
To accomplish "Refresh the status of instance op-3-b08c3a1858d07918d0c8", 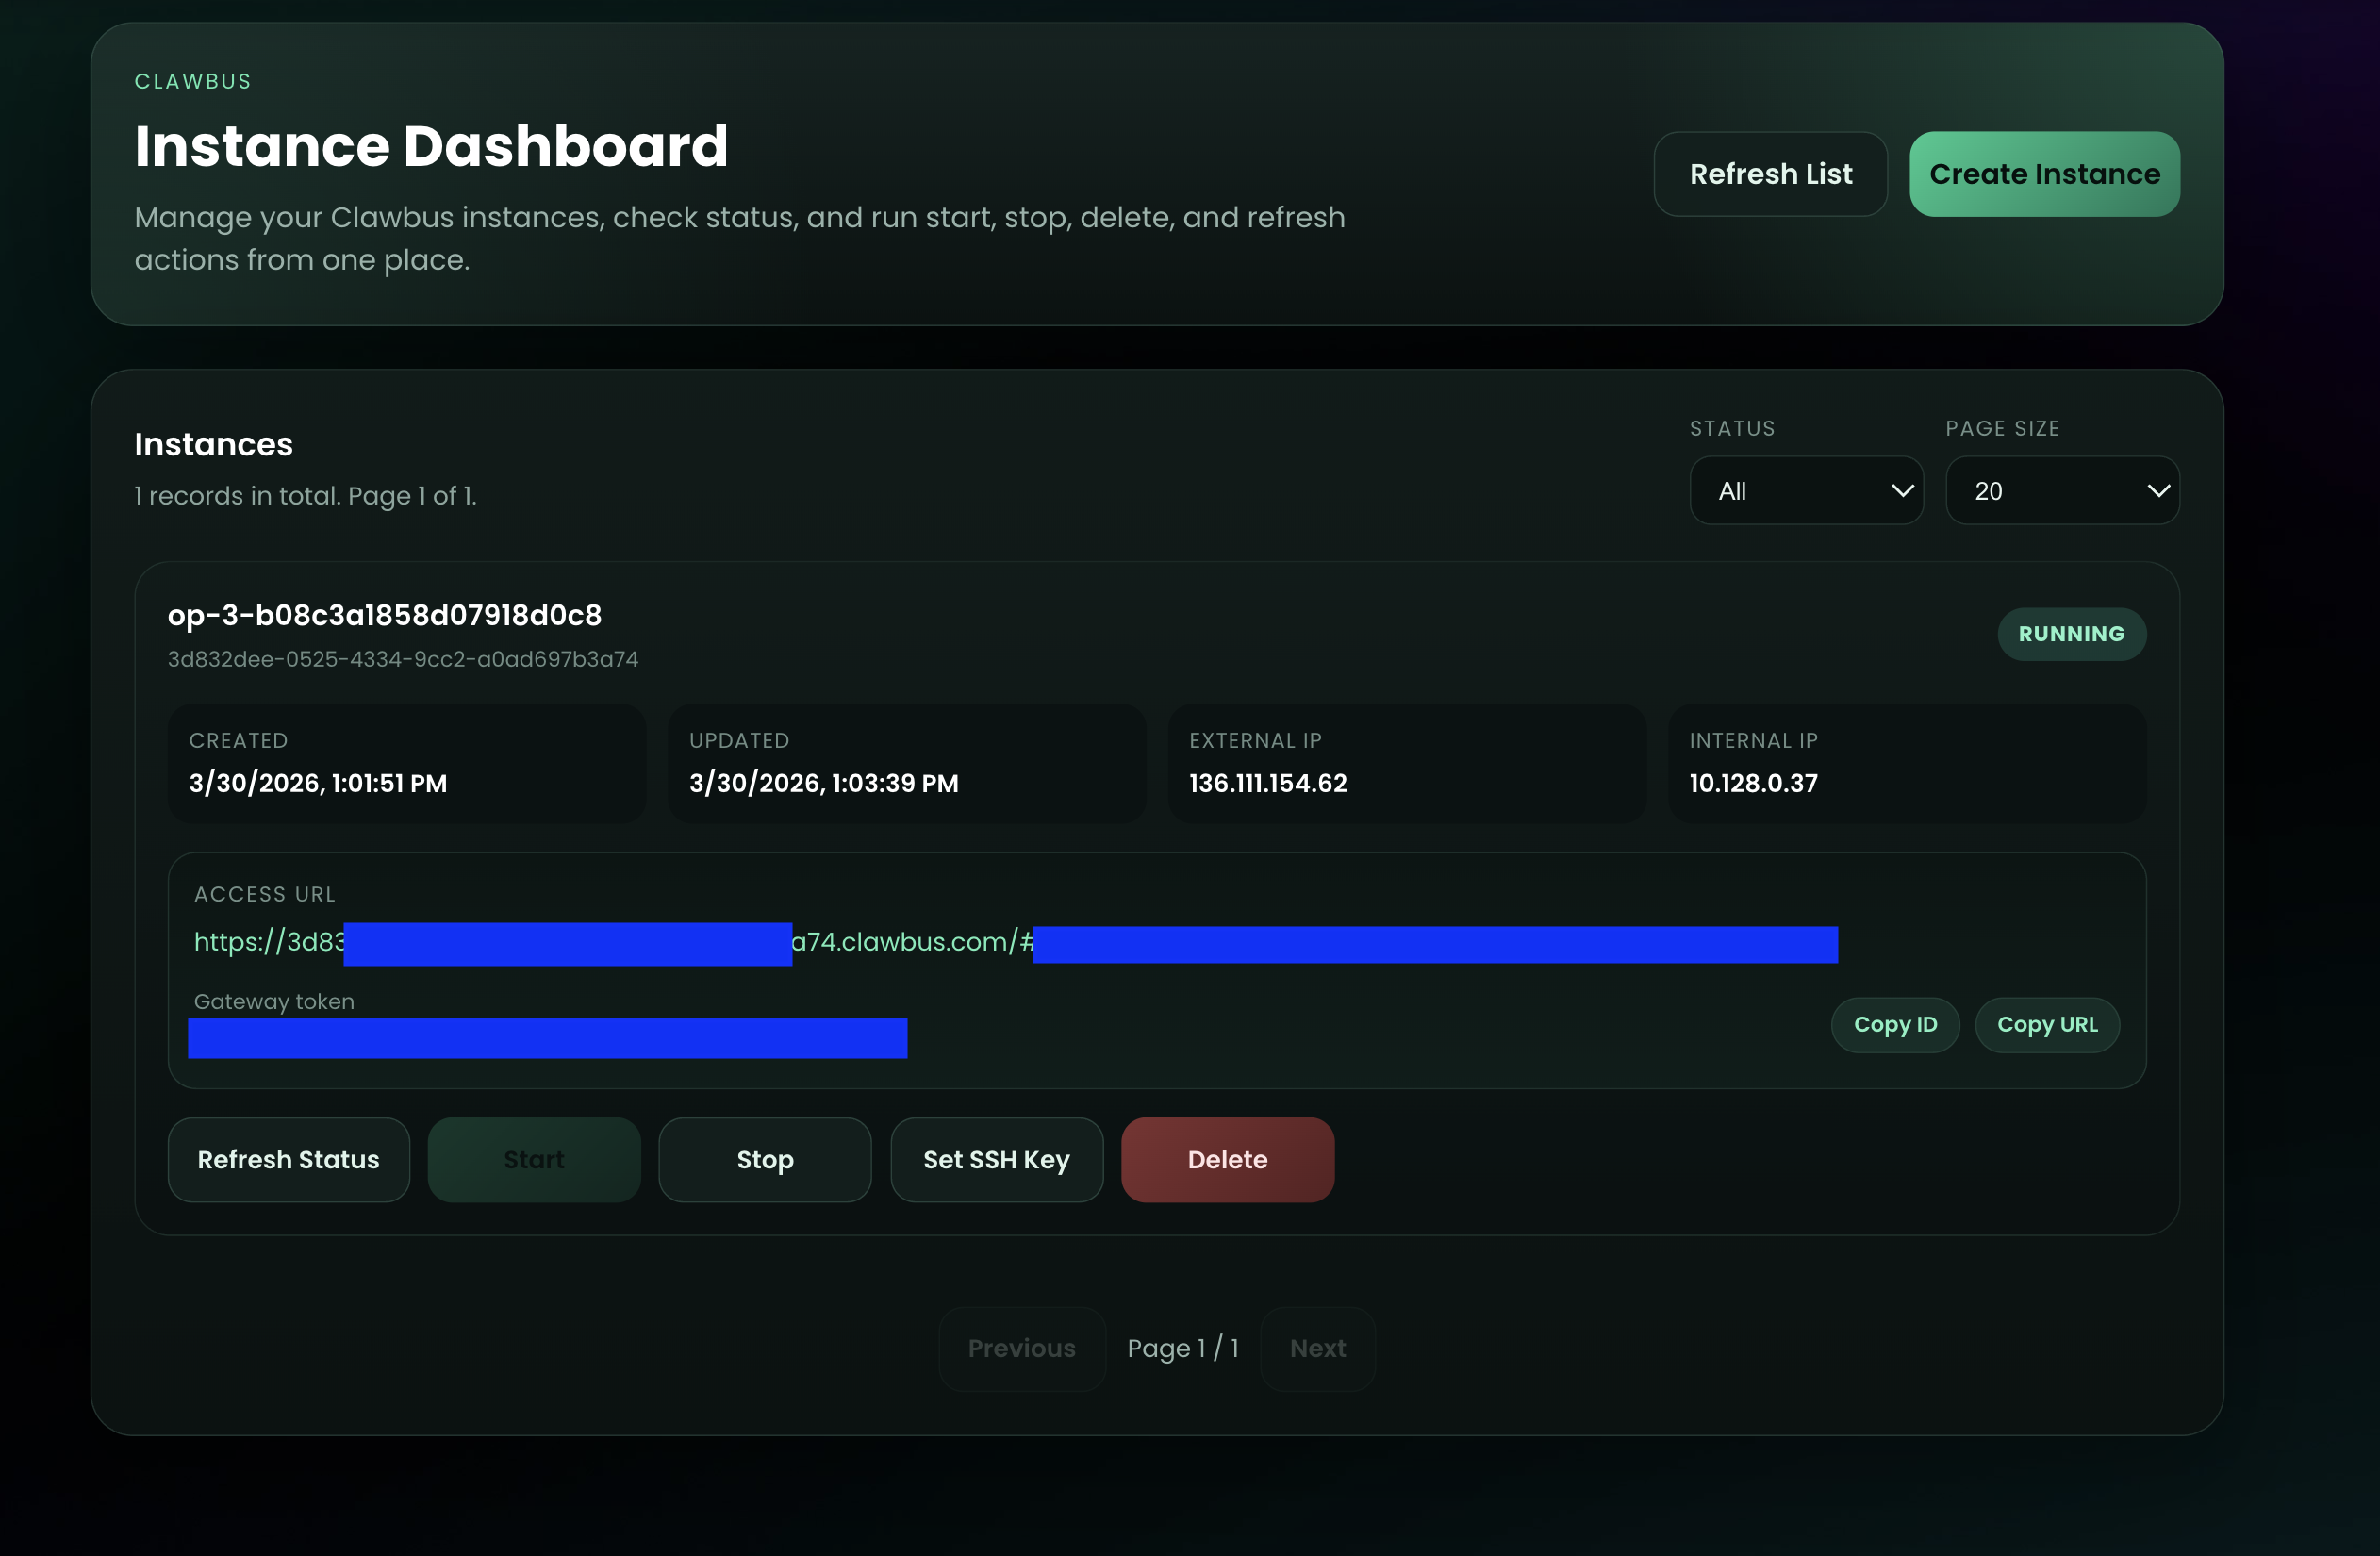I will pyautogui.click(x=288, y=1160).
